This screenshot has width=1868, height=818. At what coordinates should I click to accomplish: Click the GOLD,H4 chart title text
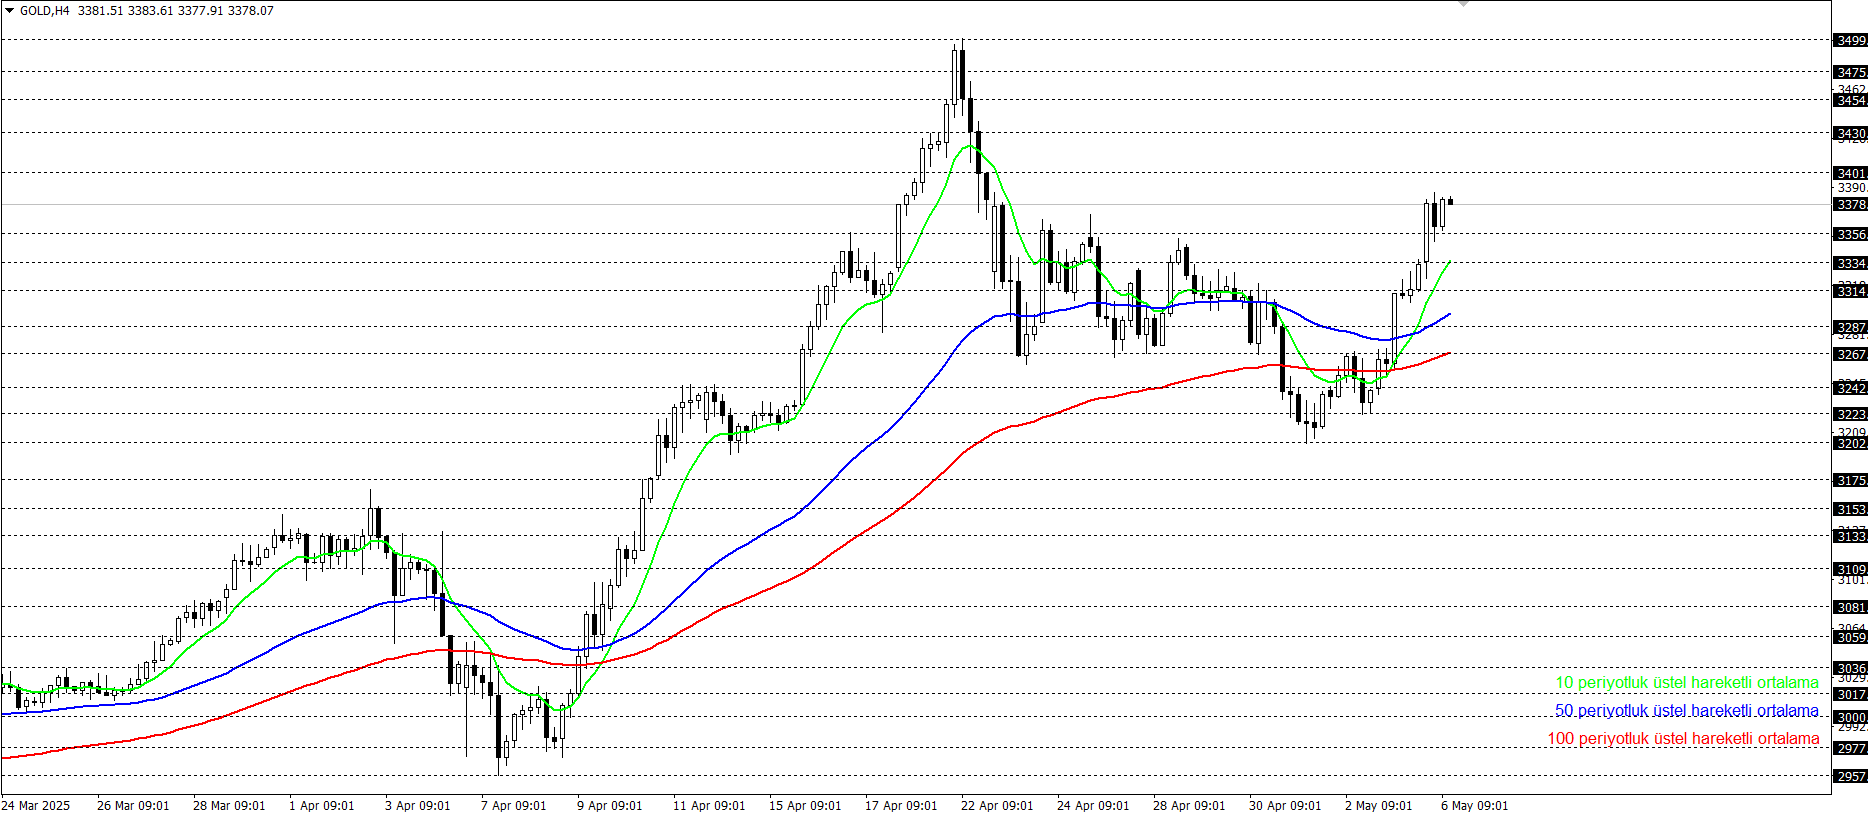45,11
